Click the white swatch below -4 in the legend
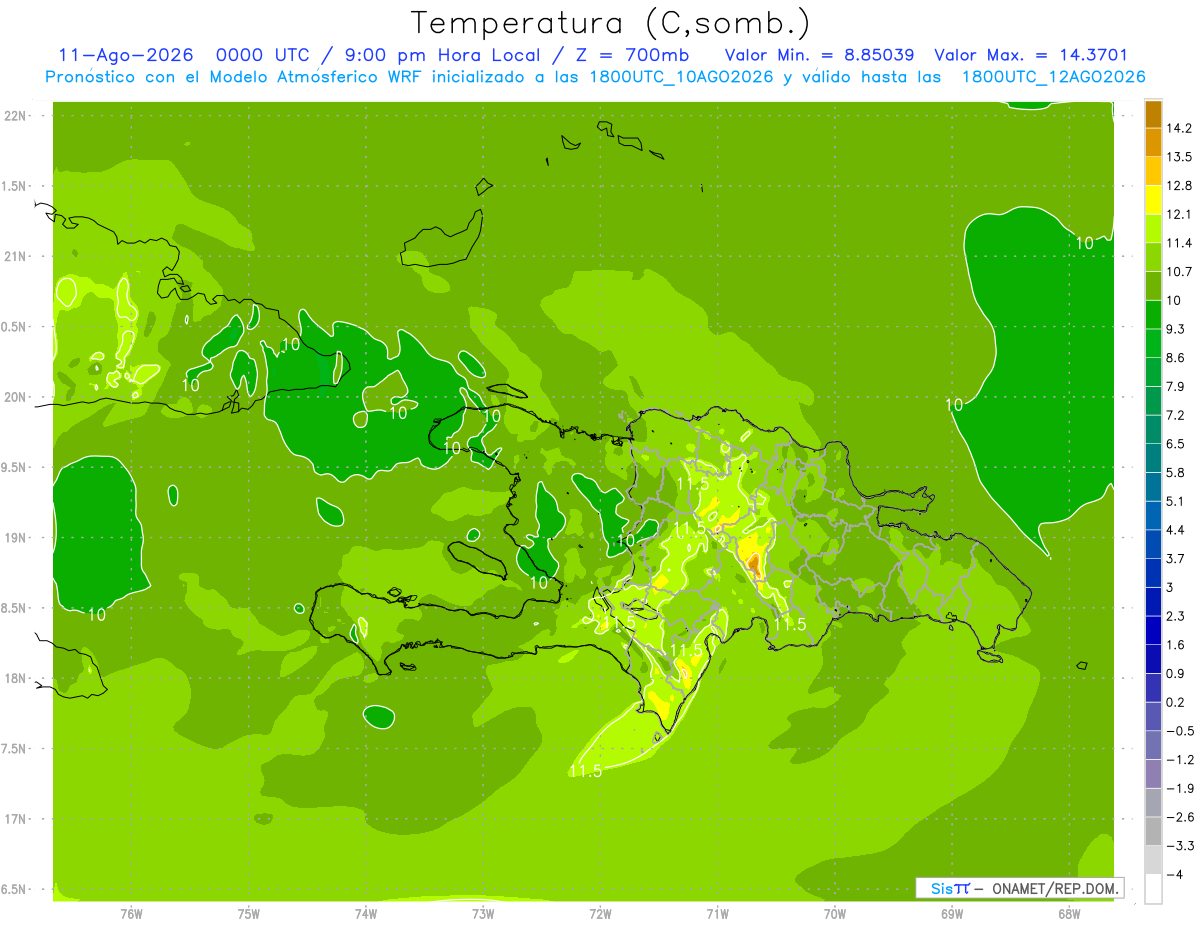The height and width of the screenshot is (927, 1200). click(1153, 889)
